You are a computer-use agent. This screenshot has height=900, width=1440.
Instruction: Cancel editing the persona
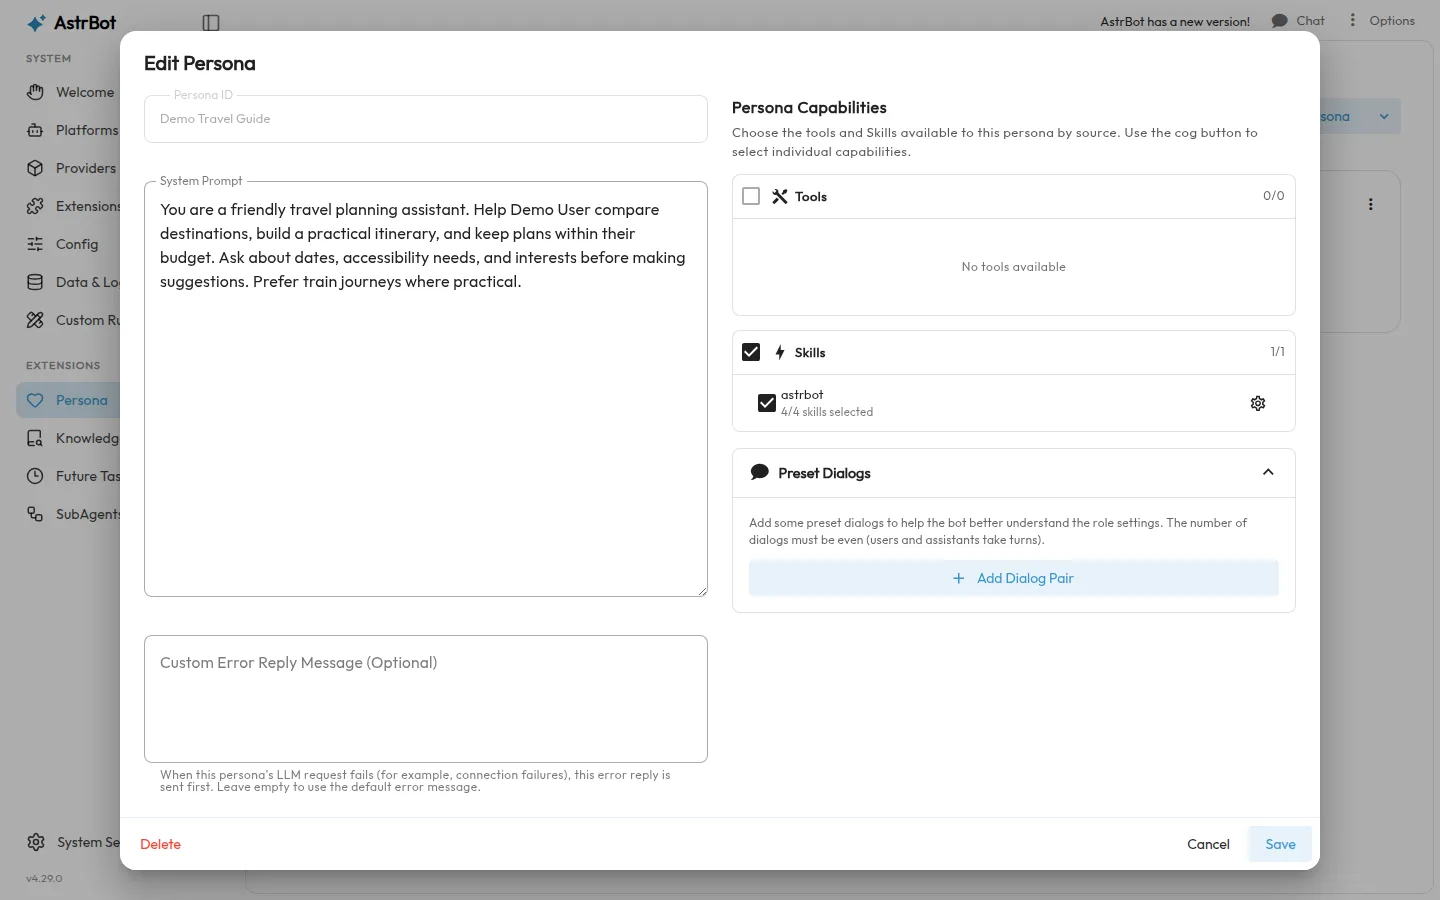click(x=1208, y=844)
